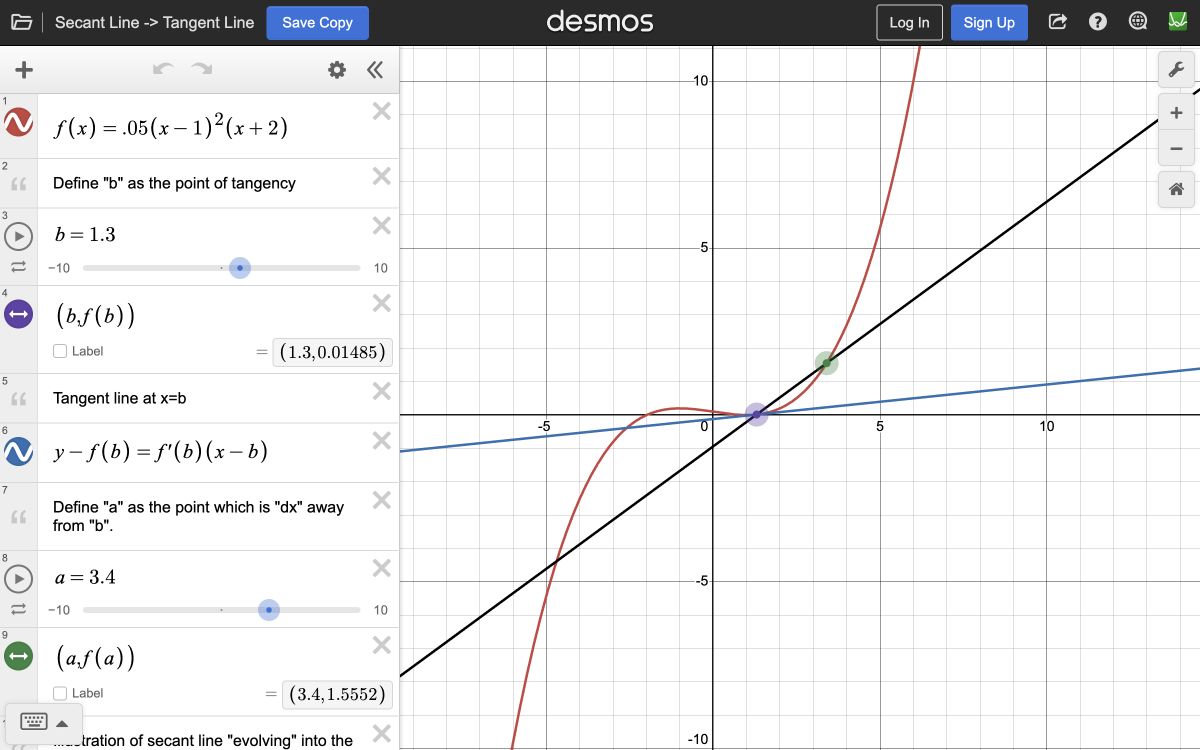The width and height of the screenshot is (1200, 750).
Task: Hide the red f(x) curve
Action: [x=19, y=123]
